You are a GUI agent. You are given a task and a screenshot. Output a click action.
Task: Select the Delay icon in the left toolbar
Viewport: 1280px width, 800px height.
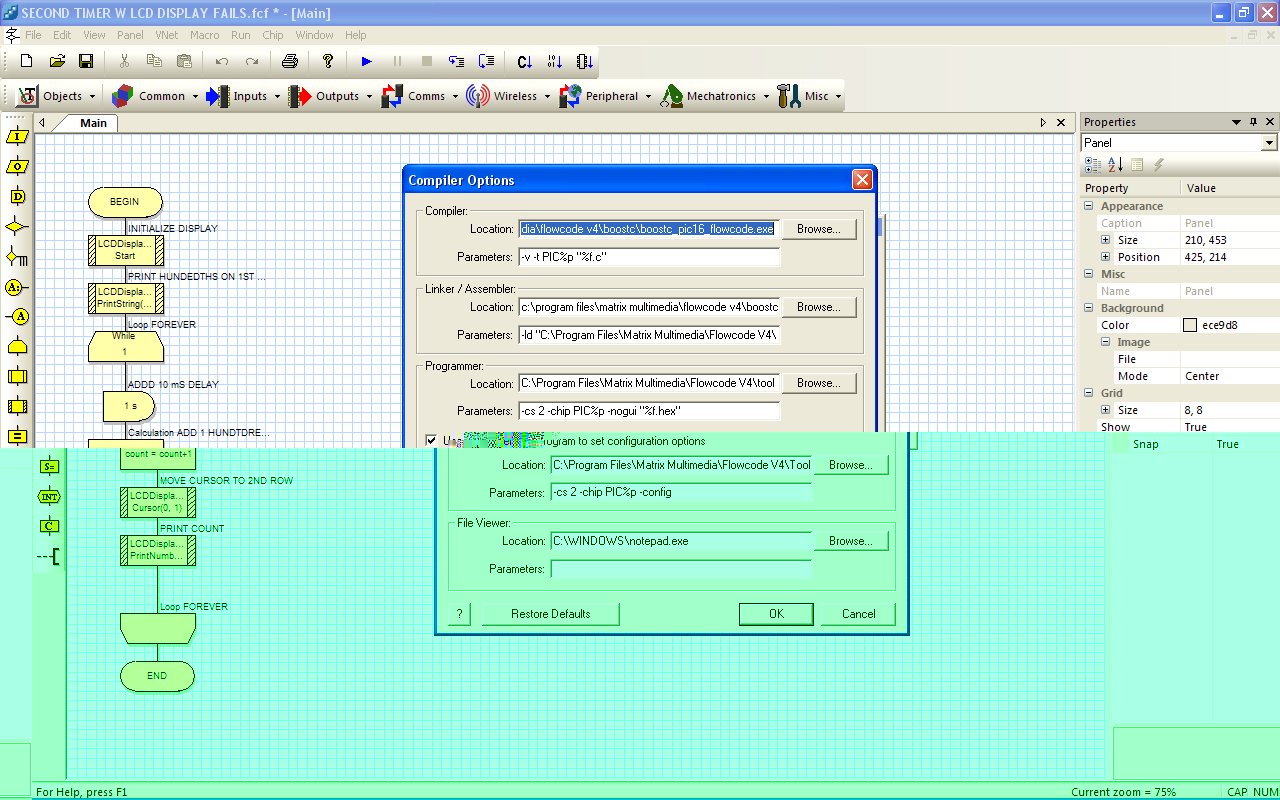pos(17,196)
